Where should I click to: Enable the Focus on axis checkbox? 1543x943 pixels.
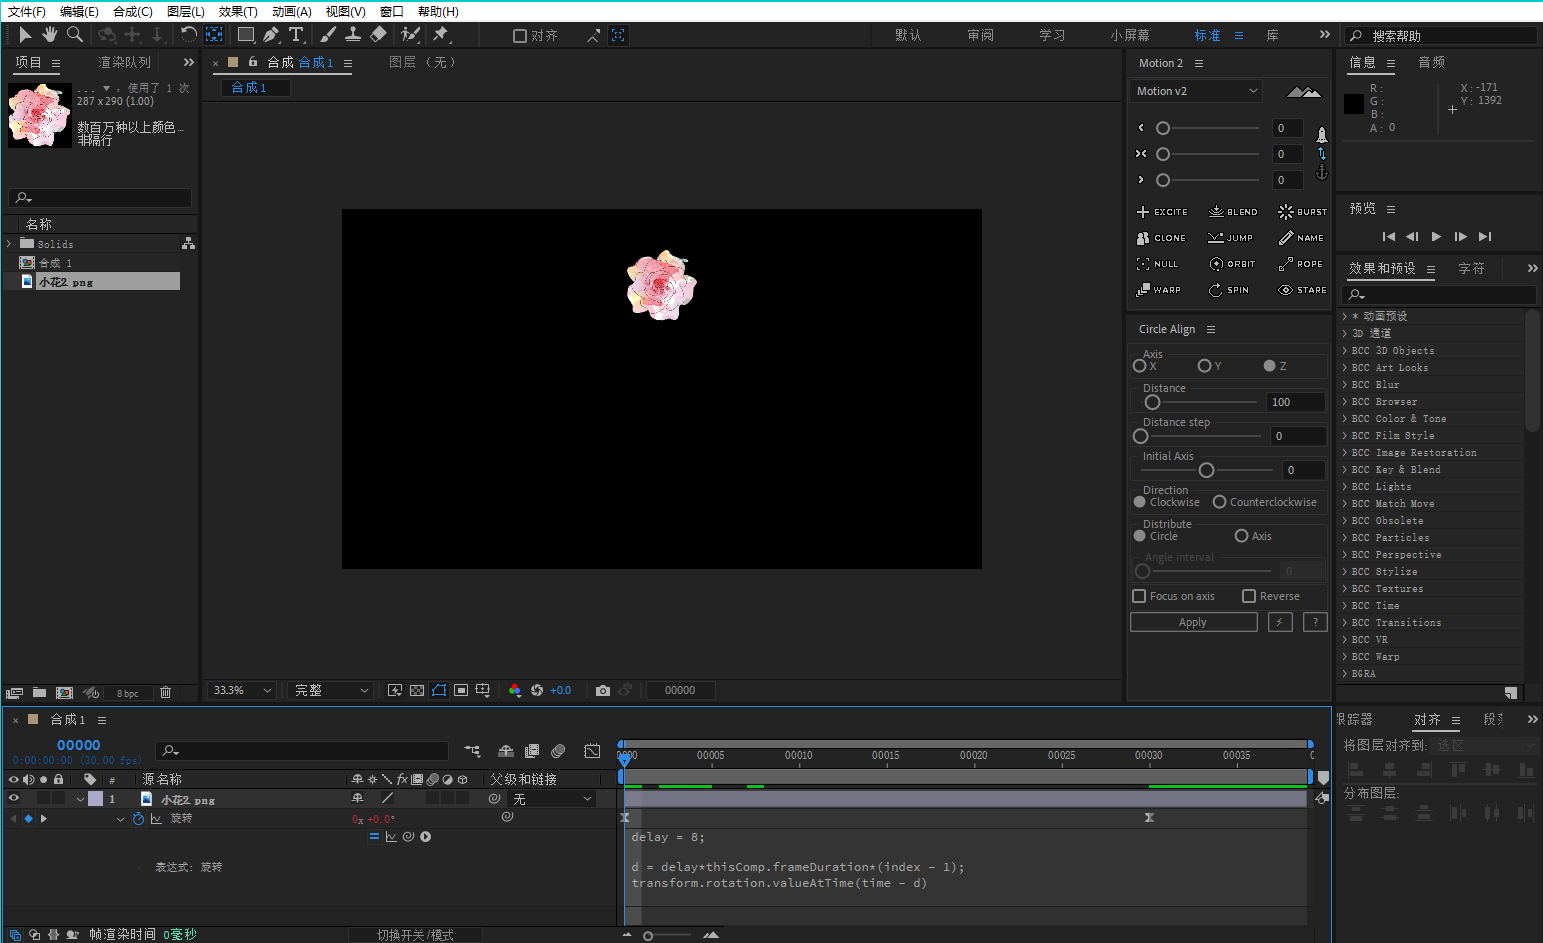[1139, 596]
